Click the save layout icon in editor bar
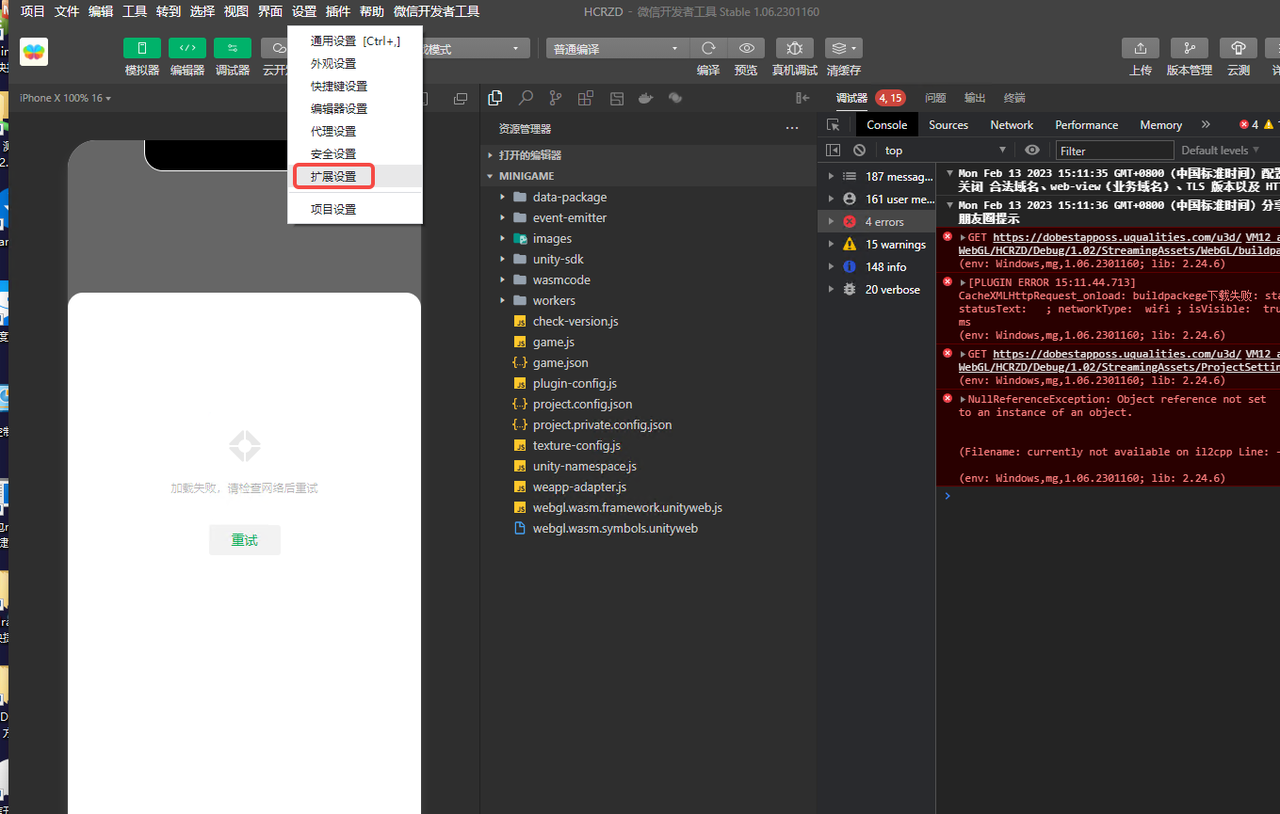The height and width of the screenshot is (814, 1280). coord(616,98)
